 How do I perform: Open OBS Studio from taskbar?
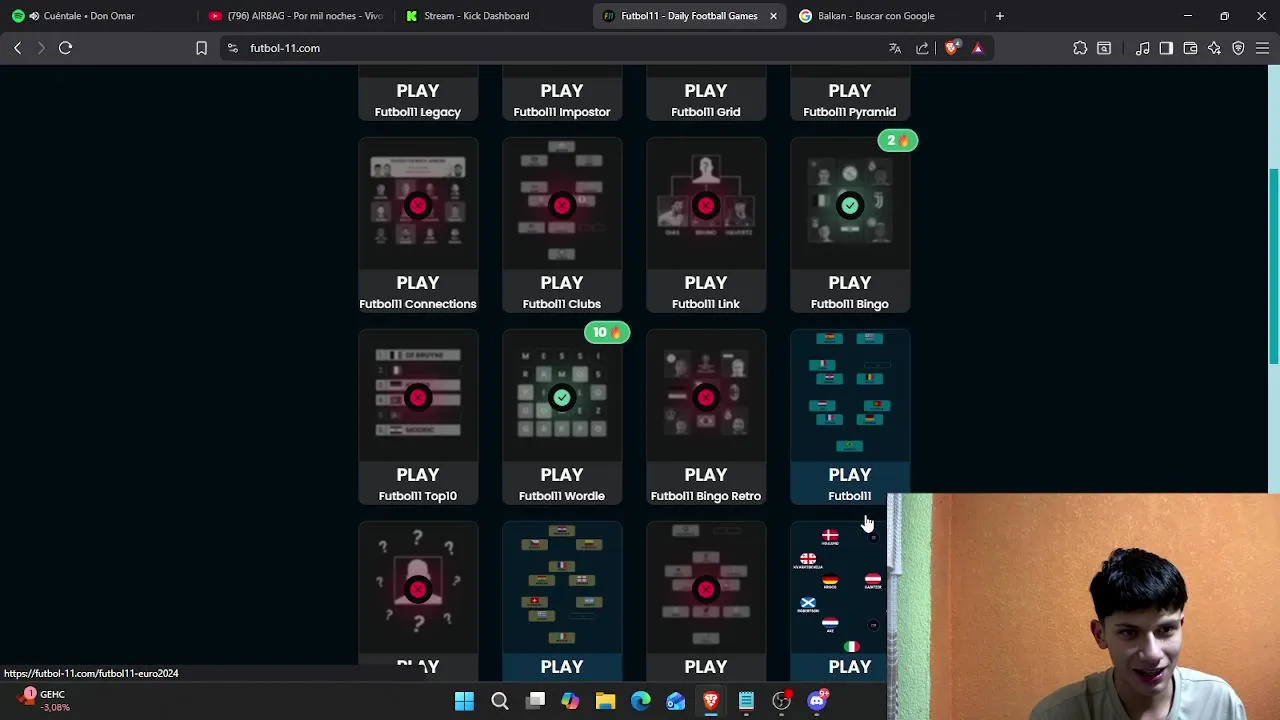click(782, 701)
